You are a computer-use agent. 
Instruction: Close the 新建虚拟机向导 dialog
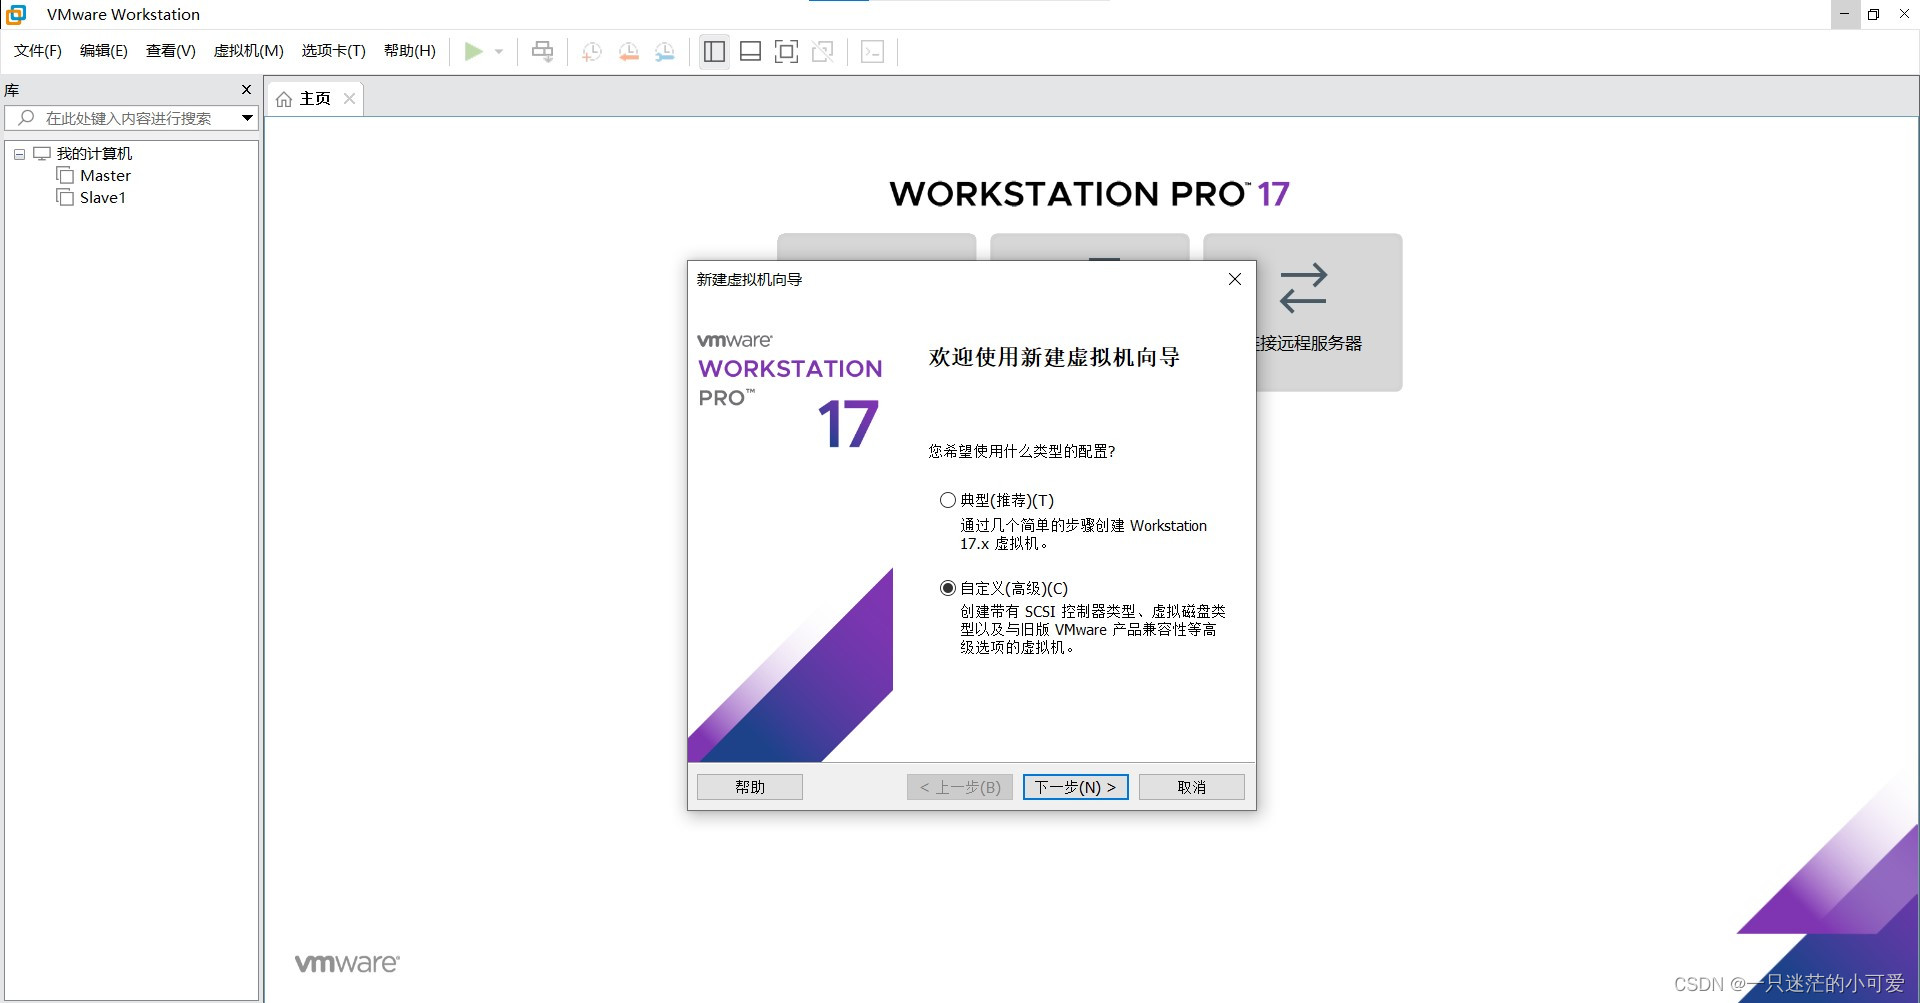1235,279
